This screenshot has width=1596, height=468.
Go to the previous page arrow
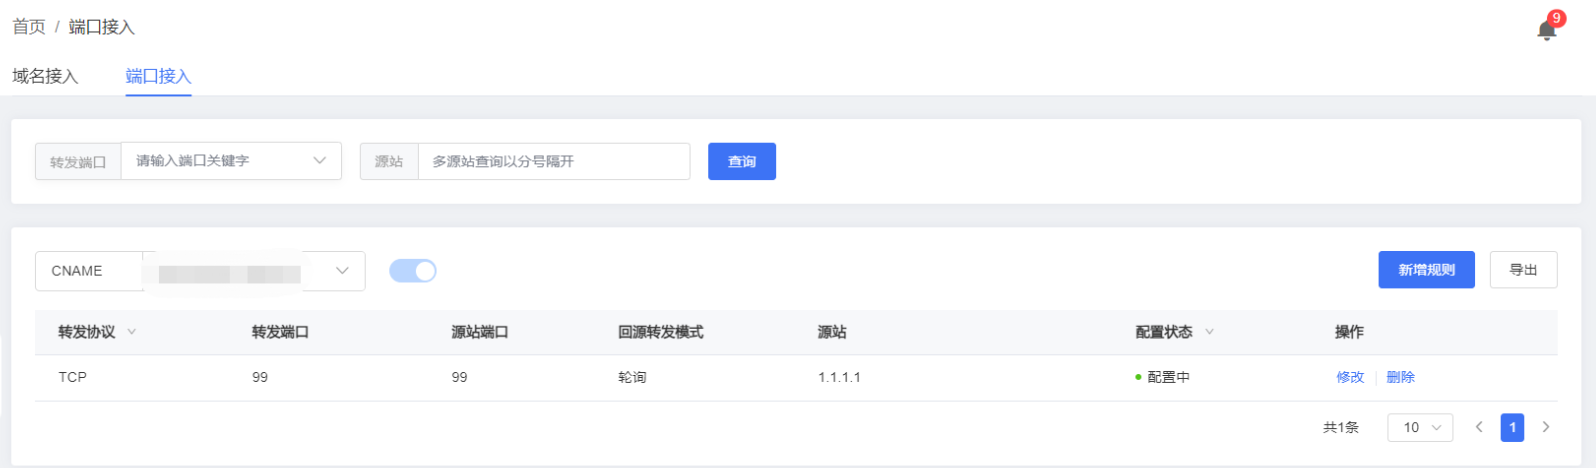(x=1479, y=427)
